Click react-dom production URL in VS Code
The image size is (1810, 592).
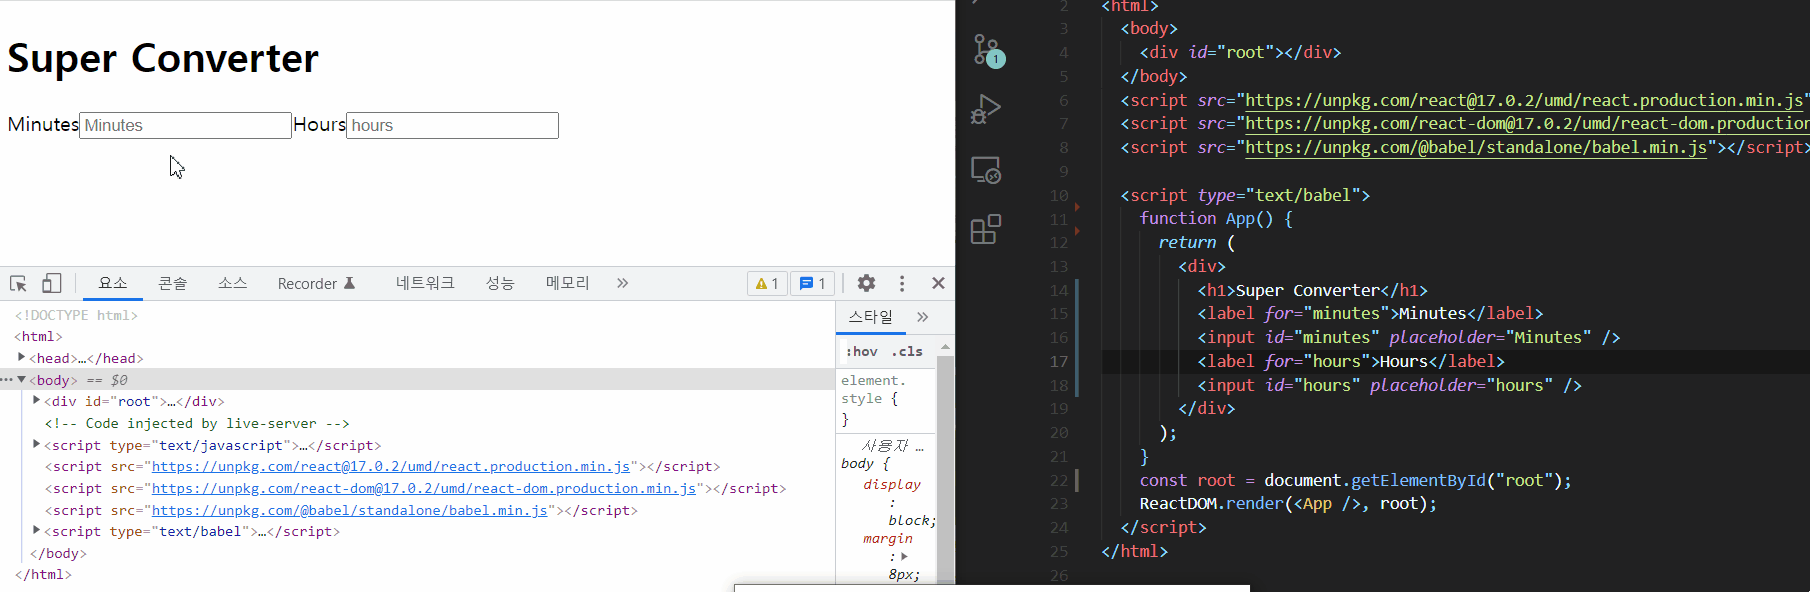click(x=1527, y=124)
